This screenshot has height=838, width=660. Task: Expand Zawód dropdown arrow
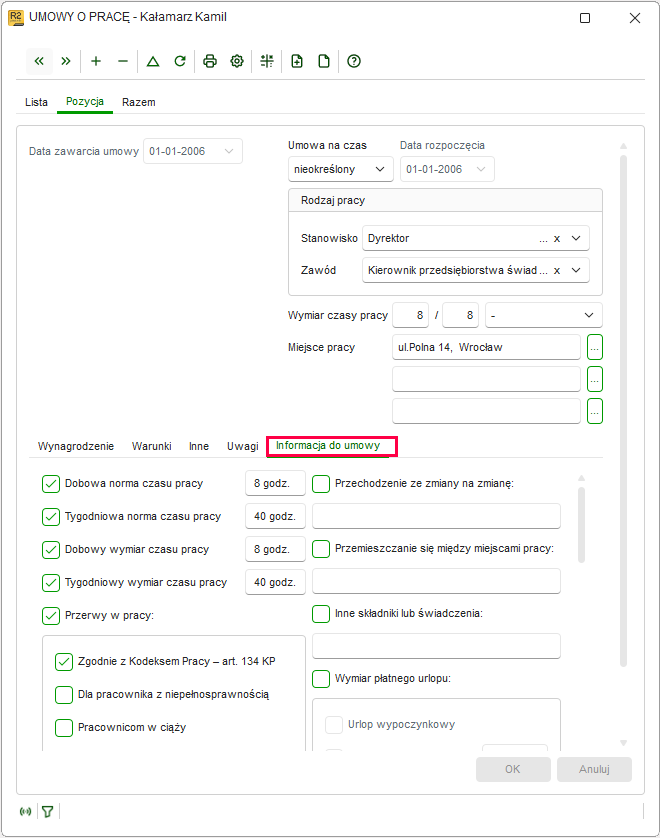(576, 270)
